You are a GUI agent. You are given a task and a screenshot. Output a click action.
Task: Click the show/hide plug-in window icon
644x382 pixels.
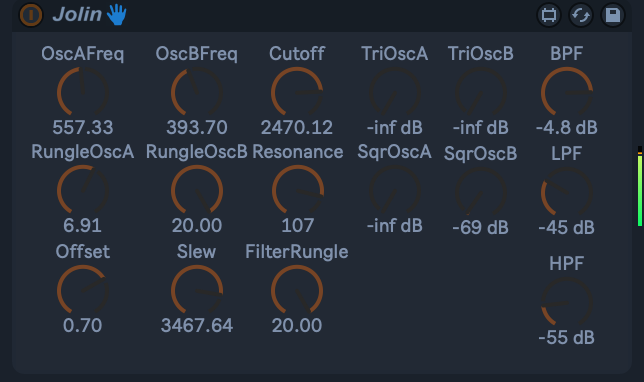(549, 16)
